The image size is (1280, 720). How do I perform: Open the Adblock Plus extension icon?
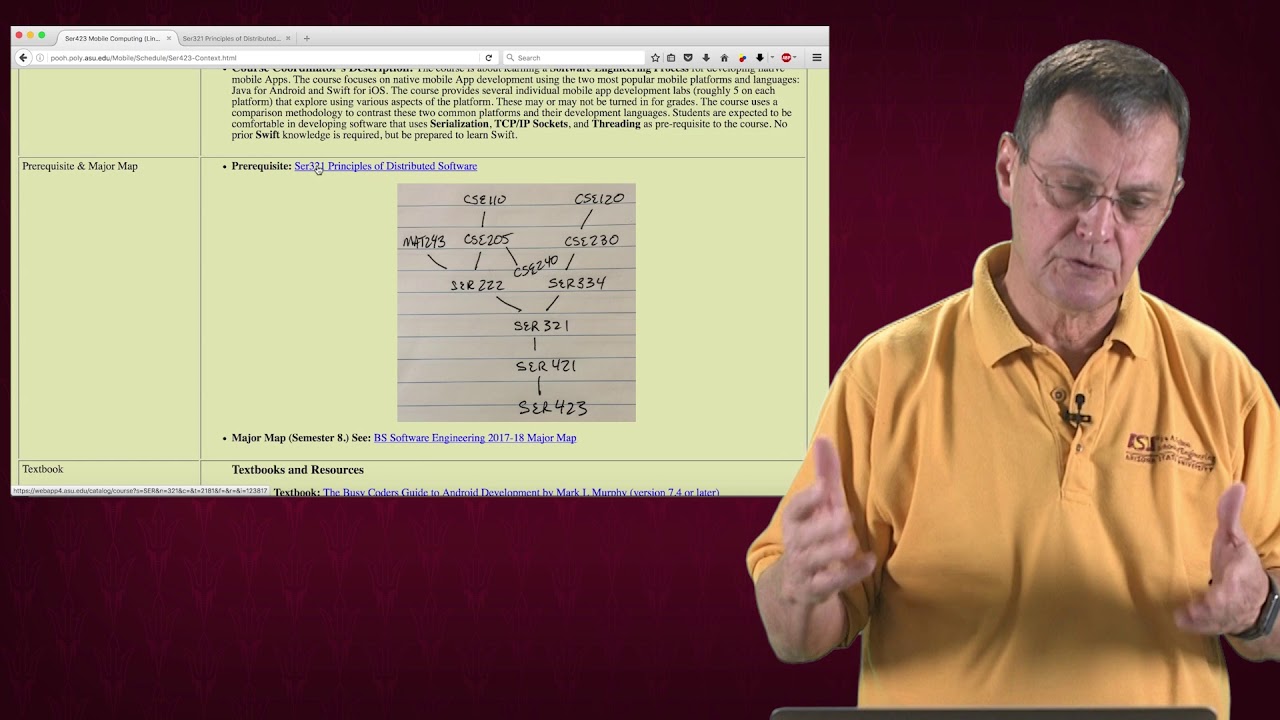point(786,58)
